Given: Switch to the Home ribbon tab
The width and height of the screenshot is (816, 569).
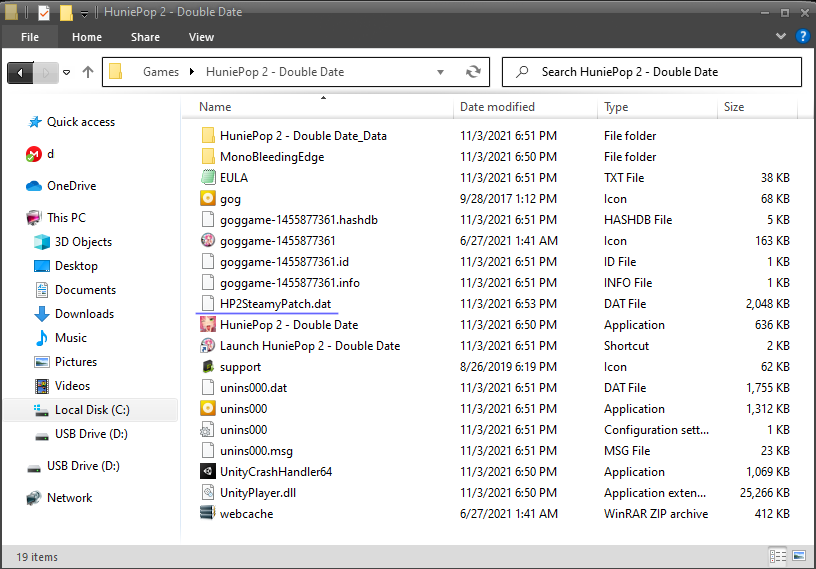Looking at the screenshot, I should 87,37.
